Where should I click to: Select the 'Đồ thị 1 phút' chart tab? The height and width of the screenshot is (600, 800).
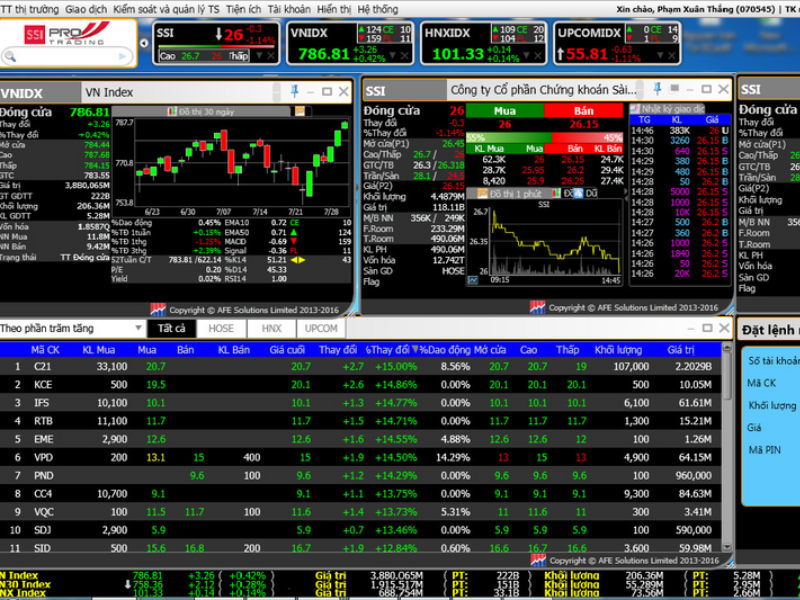(508, 194)
